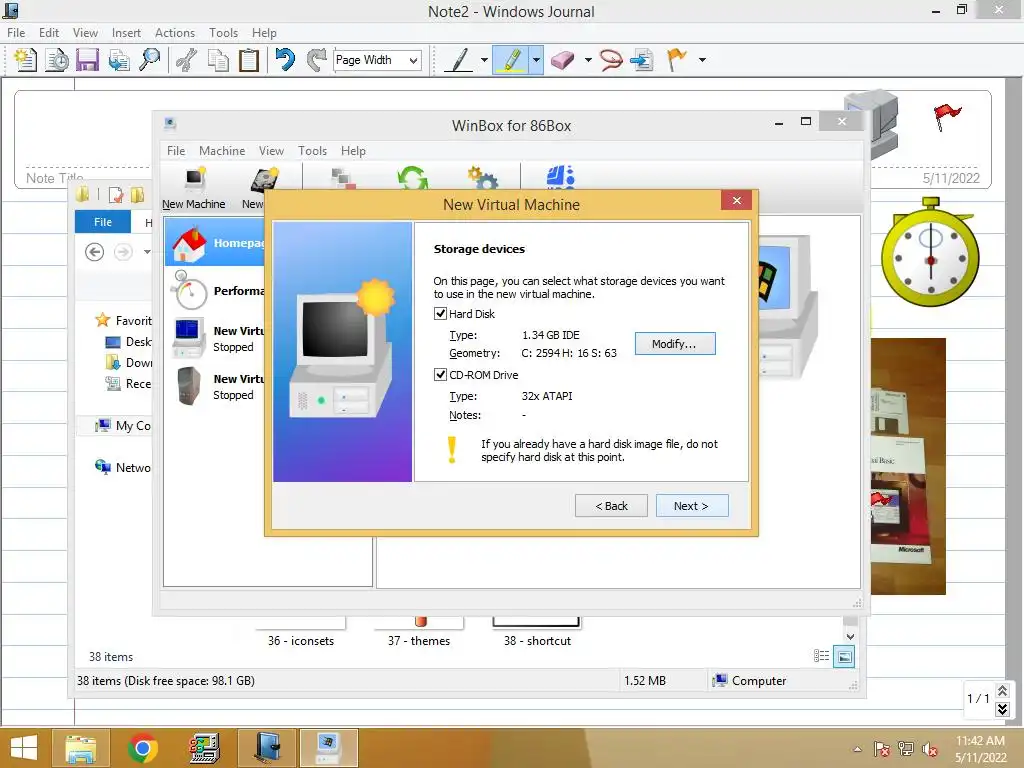Click the Windows Journal taskbar icon
This screenshot has width=1024, height=768.
coord(267,748)
